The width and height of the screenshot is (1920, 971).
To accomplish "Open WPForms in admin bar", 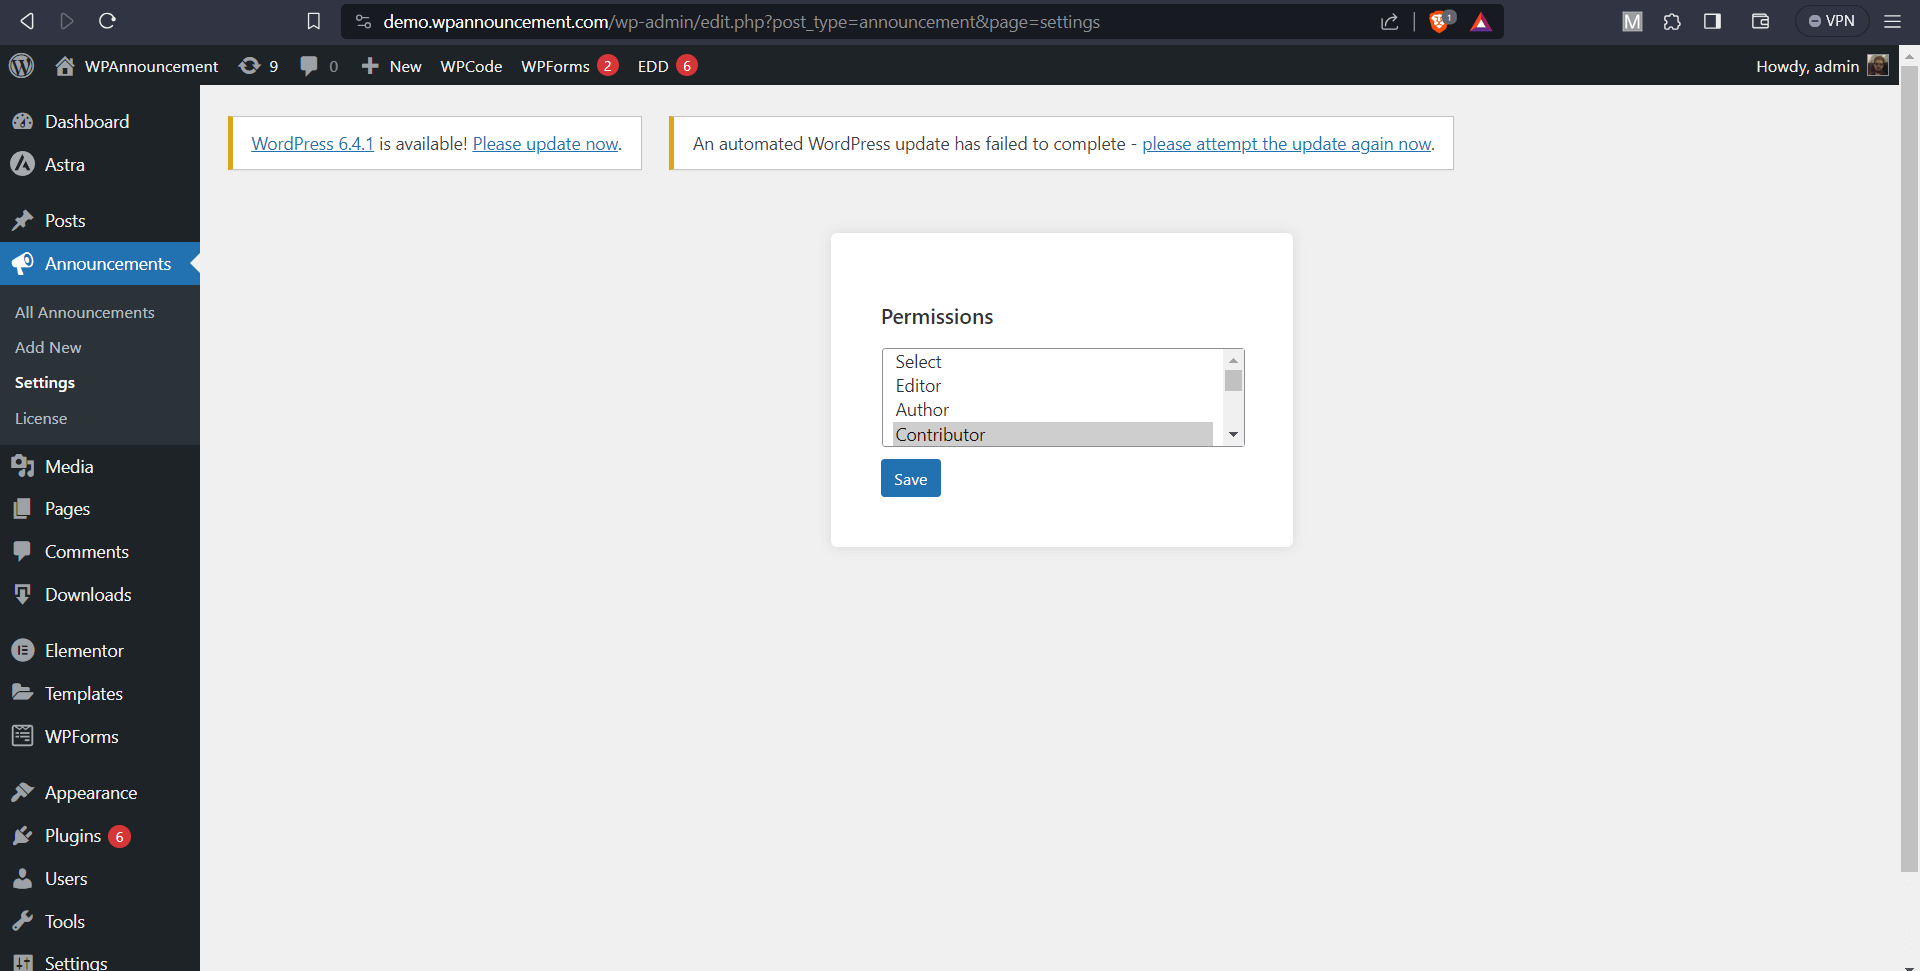I will click(569, 66).
